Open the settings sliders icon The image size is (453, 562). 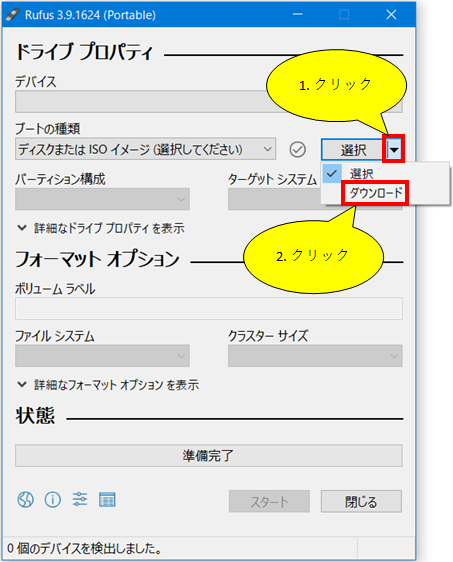80,499
